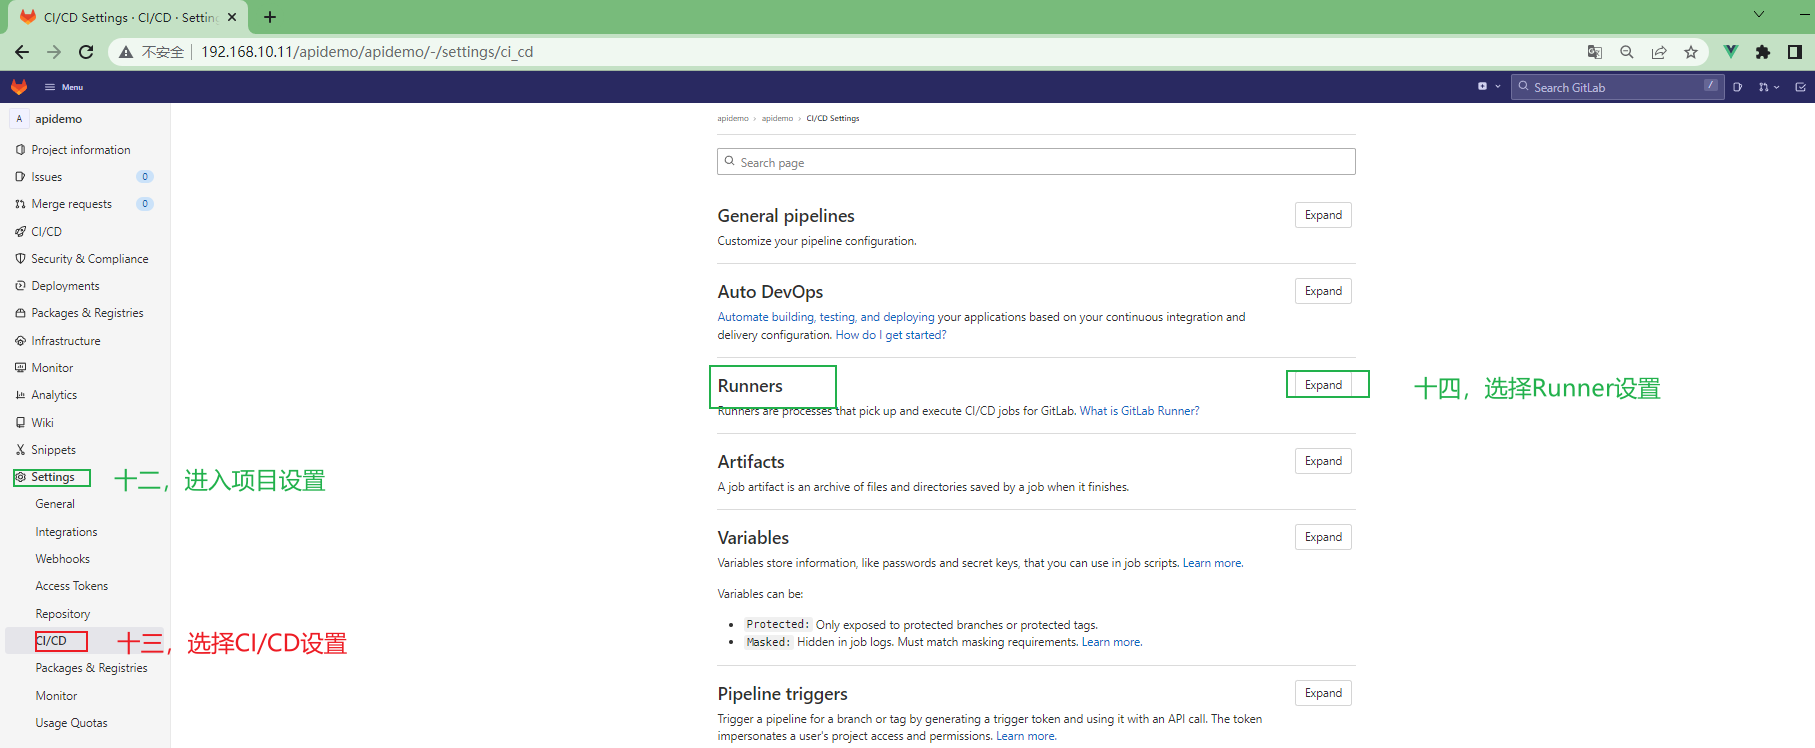This screenshot has height=748, width=1815.
Task: Open new browser tab with plus
Action: click(270, 17)
